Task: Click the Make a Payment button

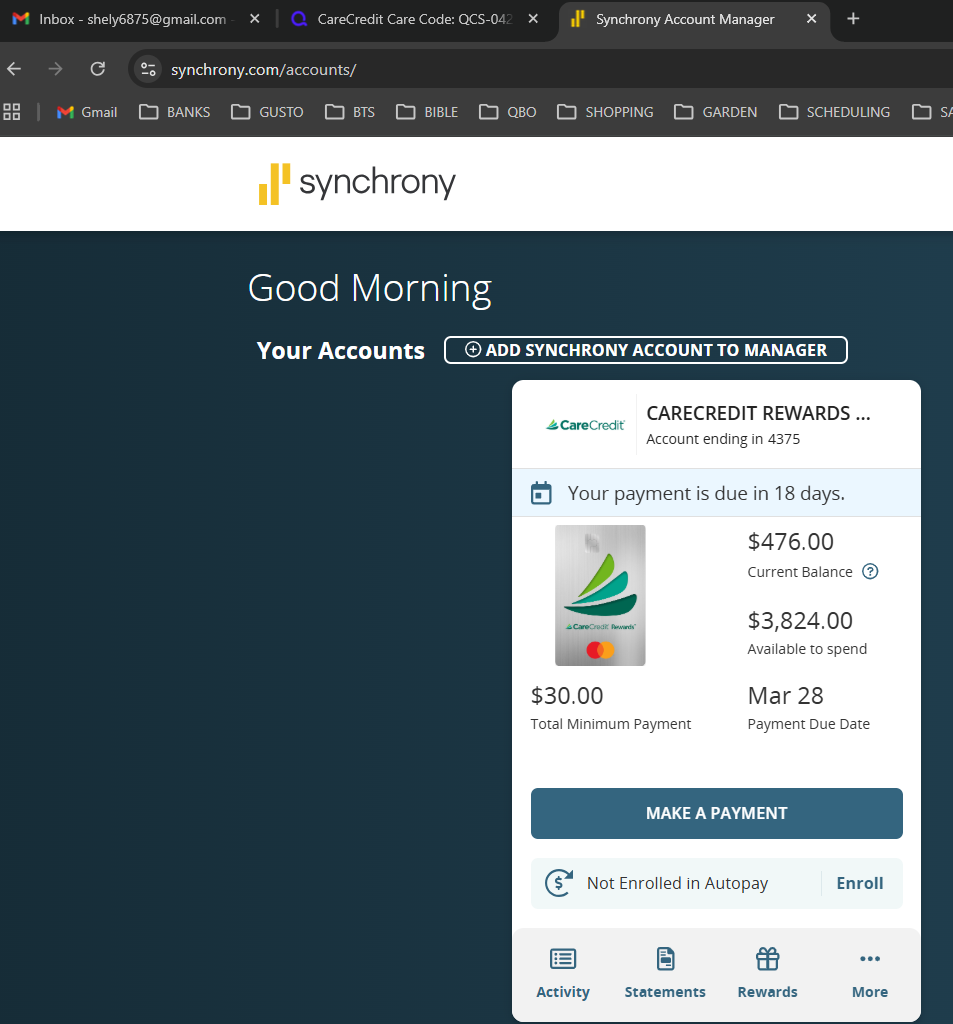Action: (x=717, y=813)
